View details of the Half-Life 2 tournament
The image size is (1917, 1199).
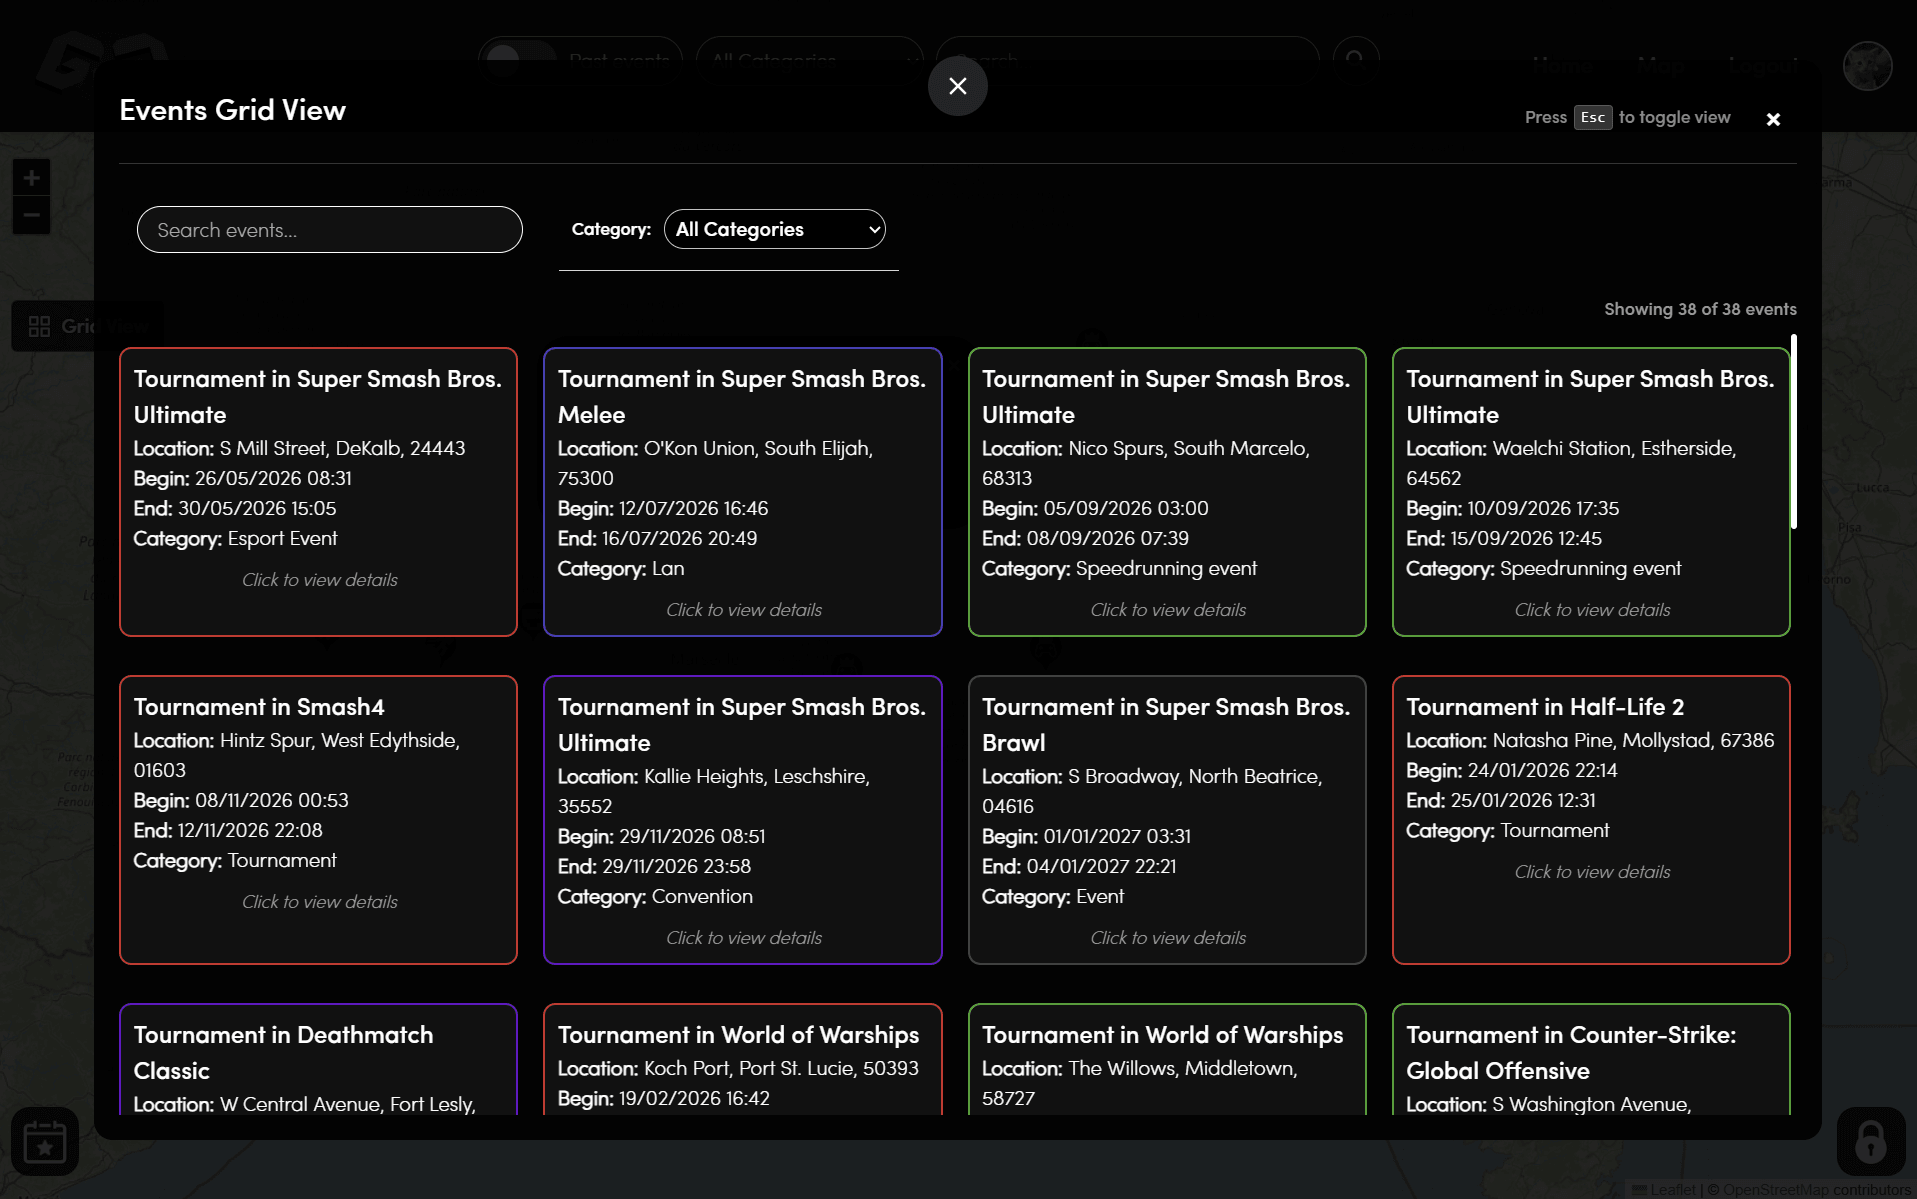1591,871
